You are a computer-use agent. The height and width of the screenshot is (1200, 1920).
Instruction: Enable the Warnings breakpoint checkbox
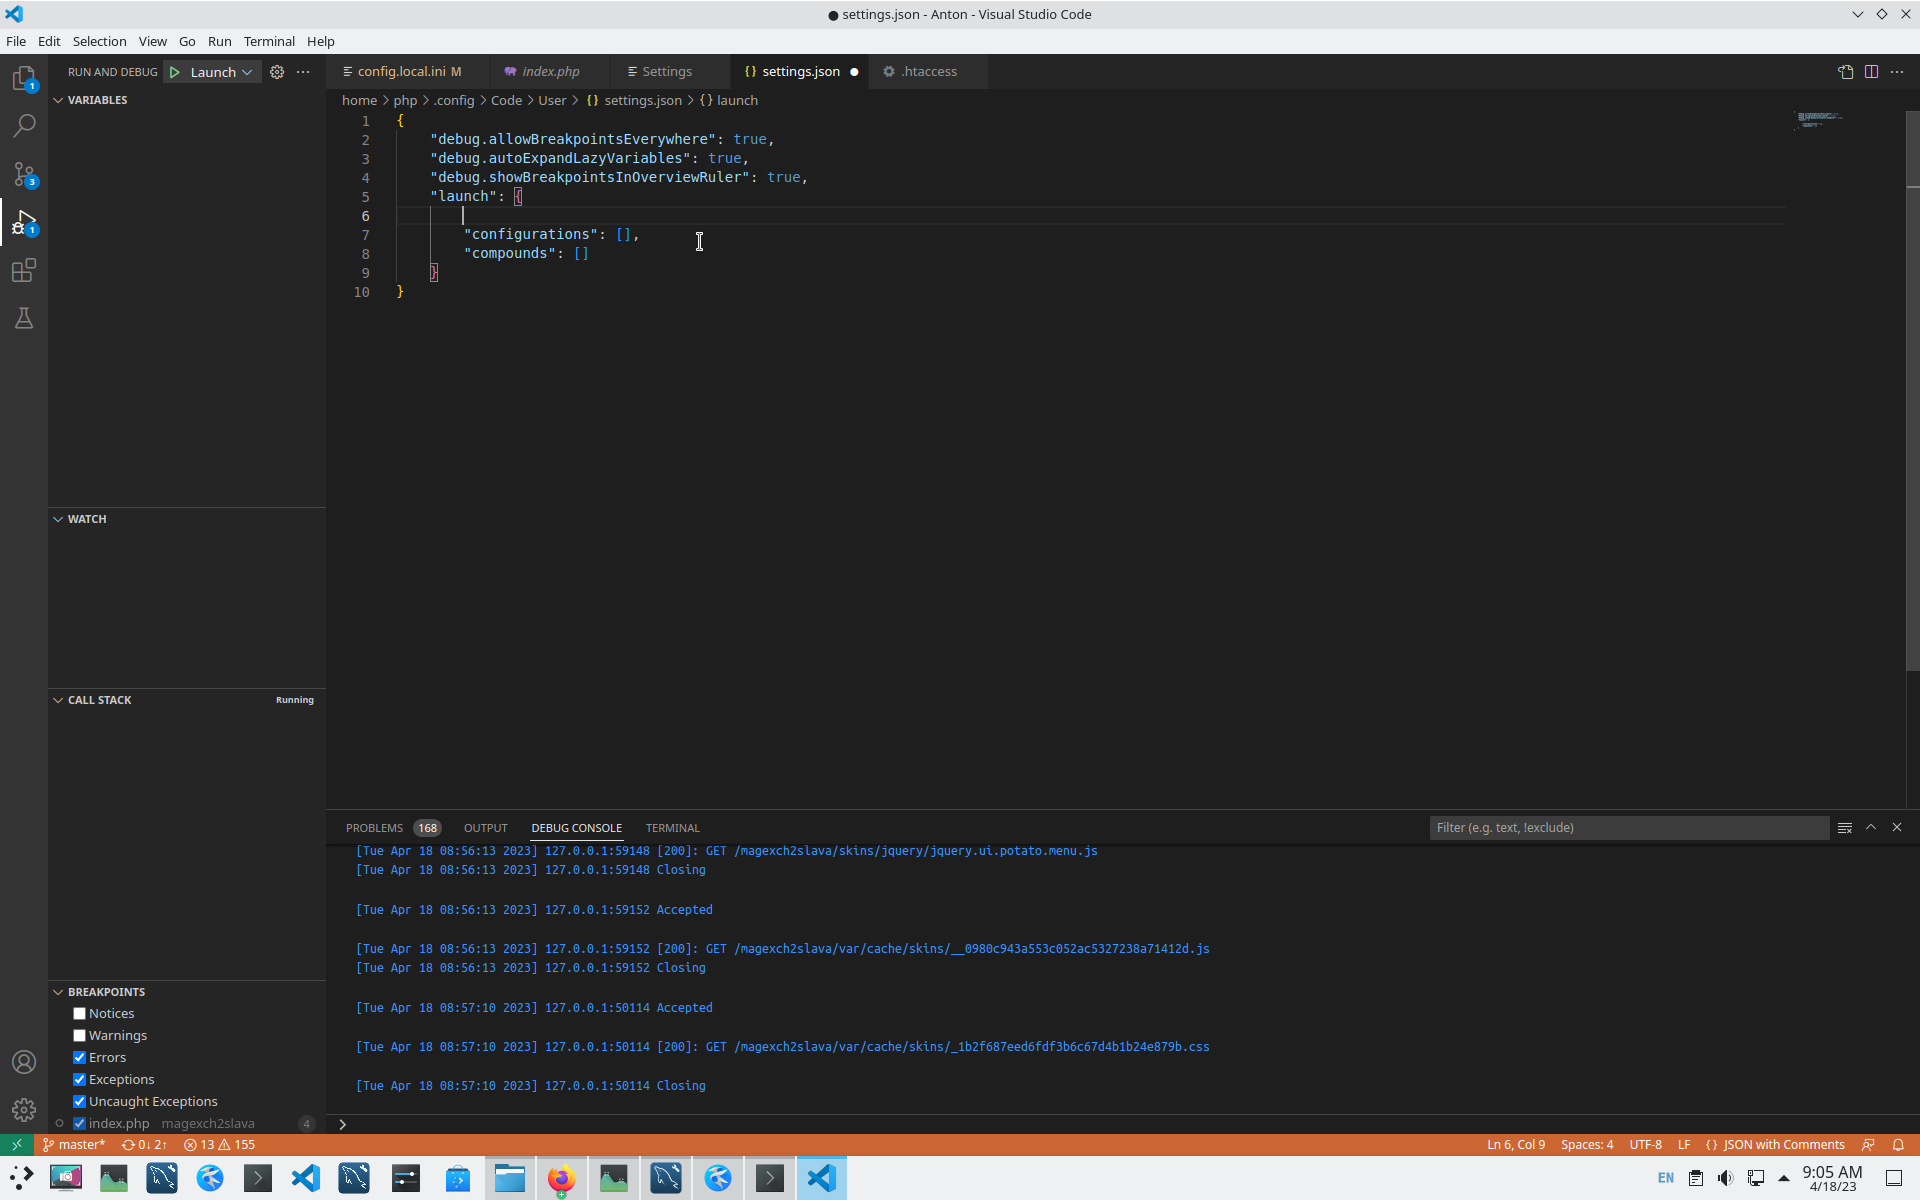[x=80, y=1036]
